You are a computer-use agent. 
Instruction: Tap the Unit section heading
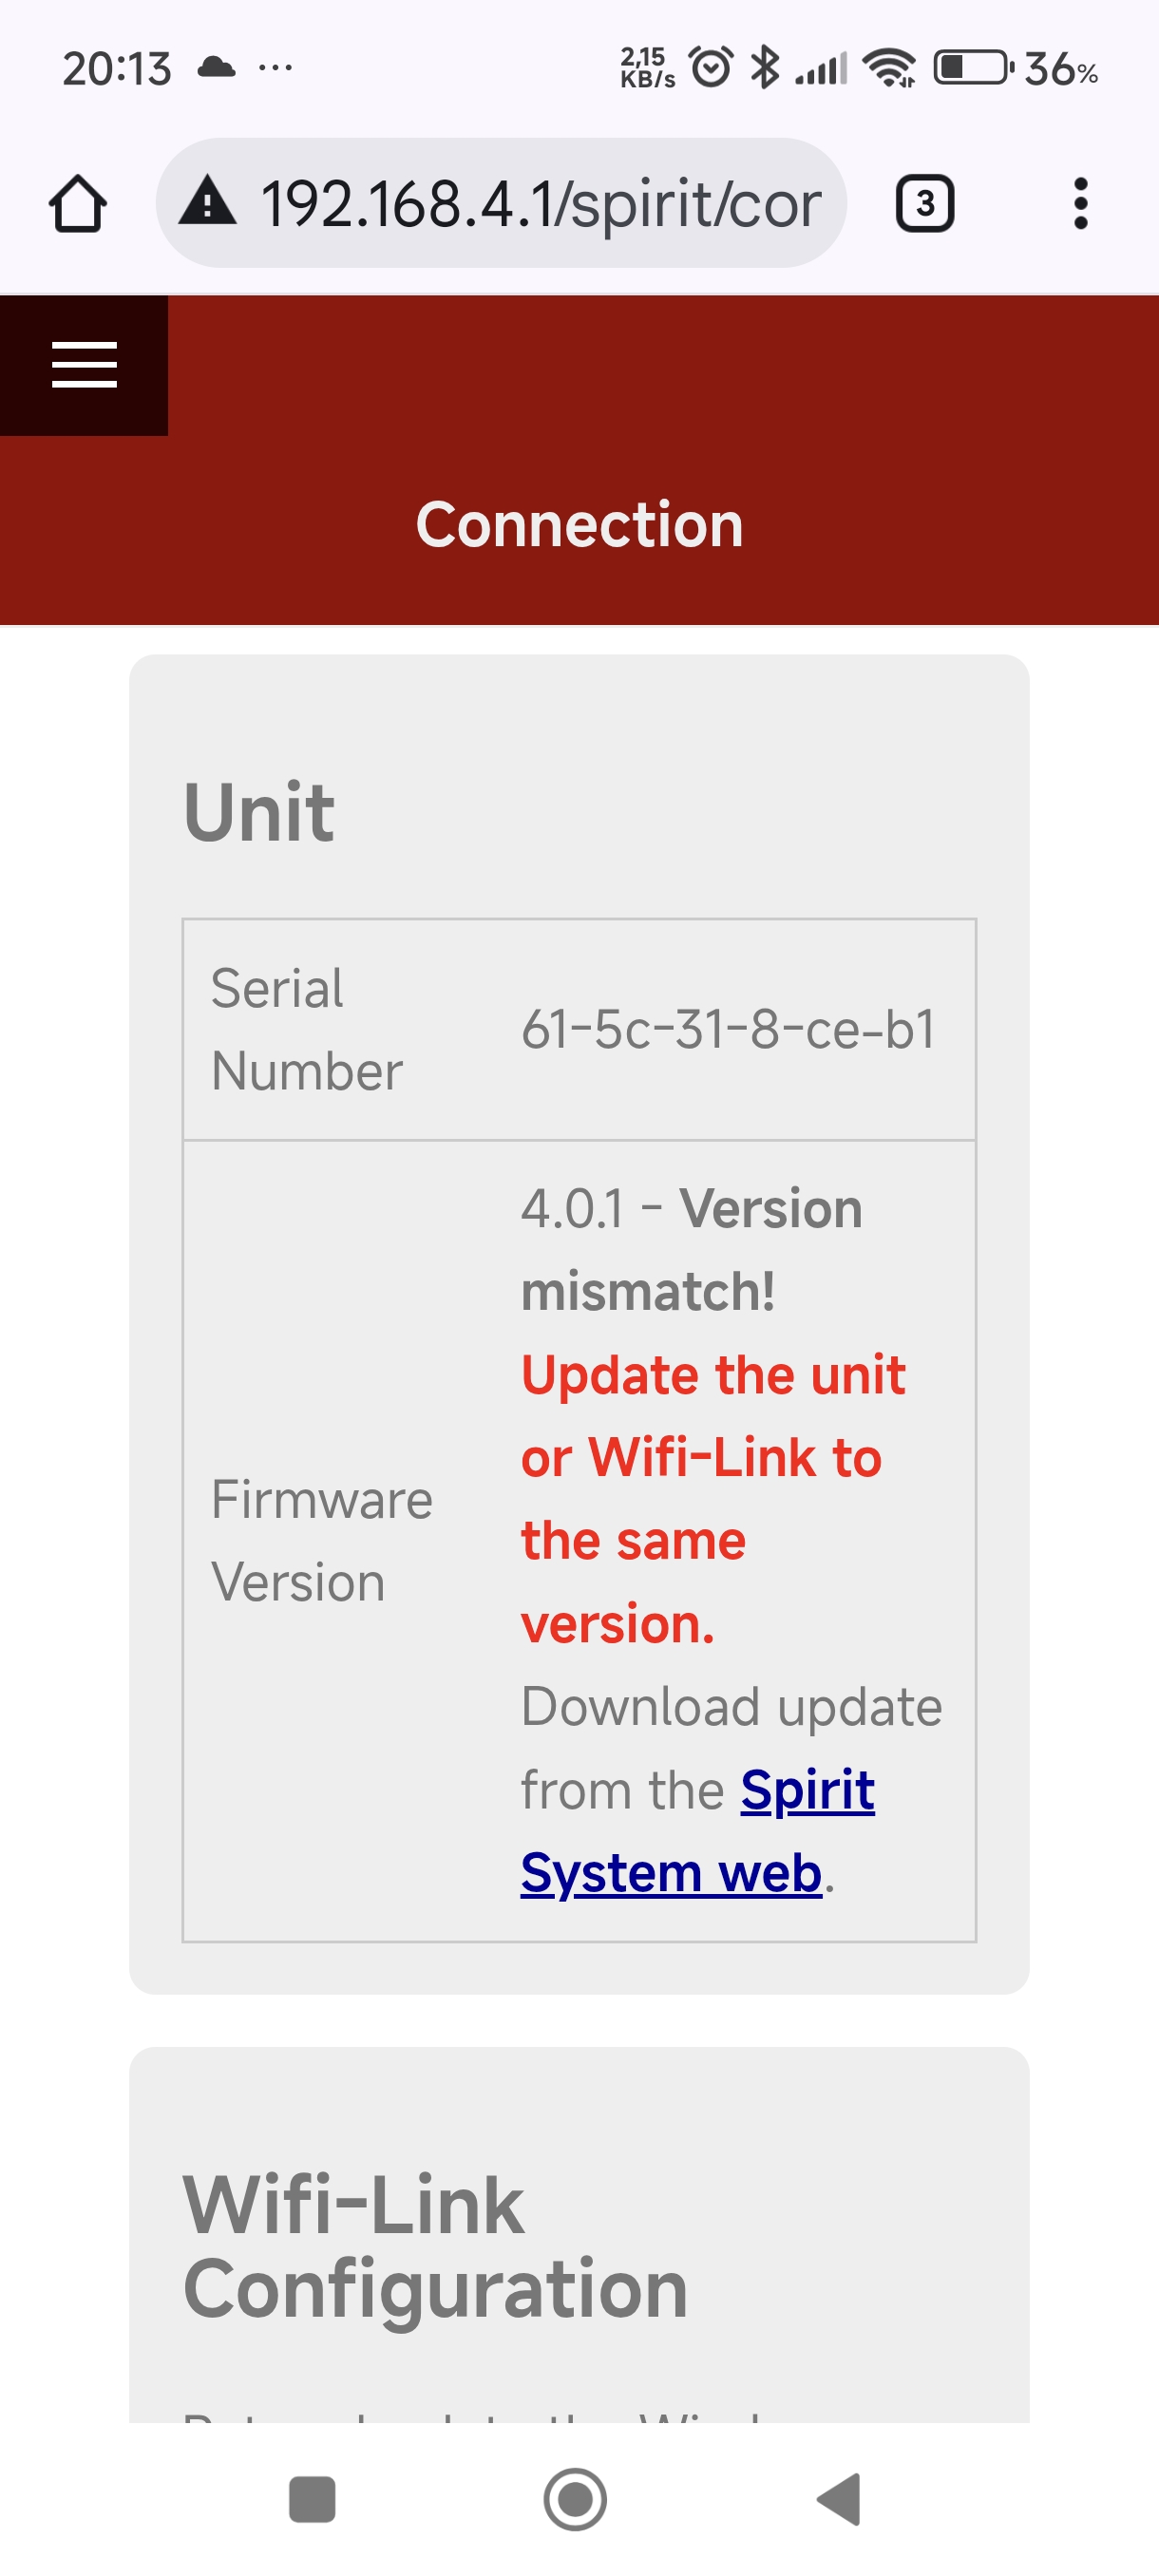point(259,811)
